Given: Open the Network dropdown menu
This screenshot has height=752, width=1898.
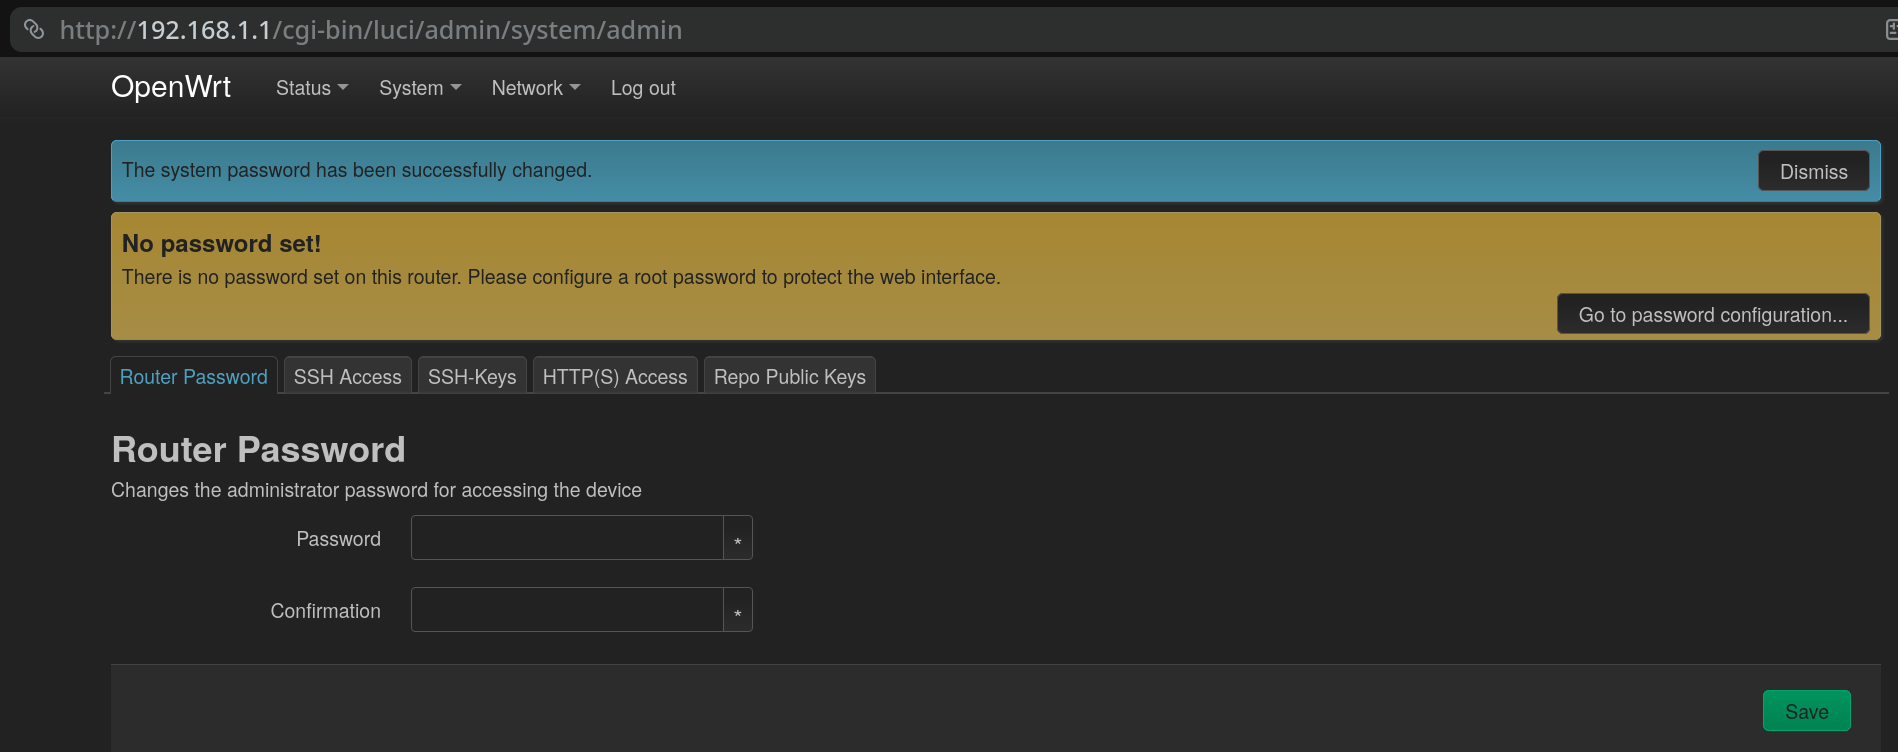Looking at the screenshot, I should pos(536,88).
